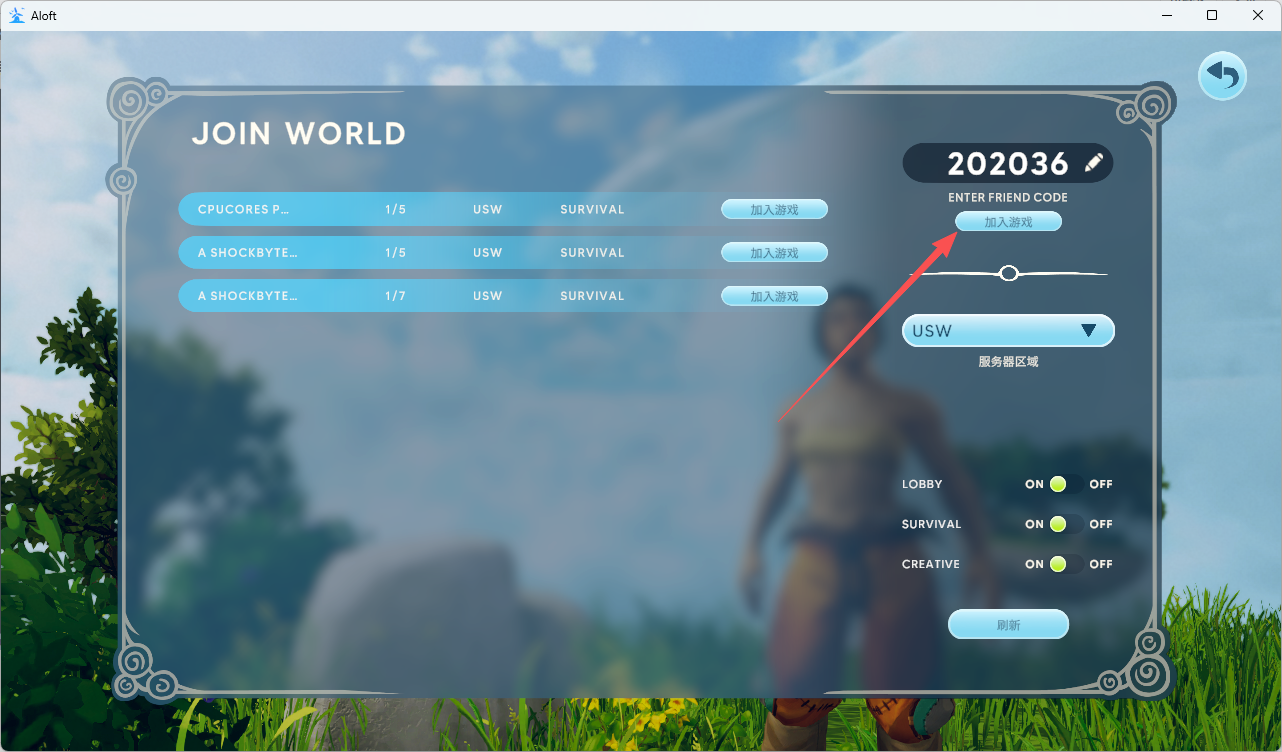1282x752 pixels.
Task: Toggle the CREATIVE filter switch
Action: click(1066, 564)
